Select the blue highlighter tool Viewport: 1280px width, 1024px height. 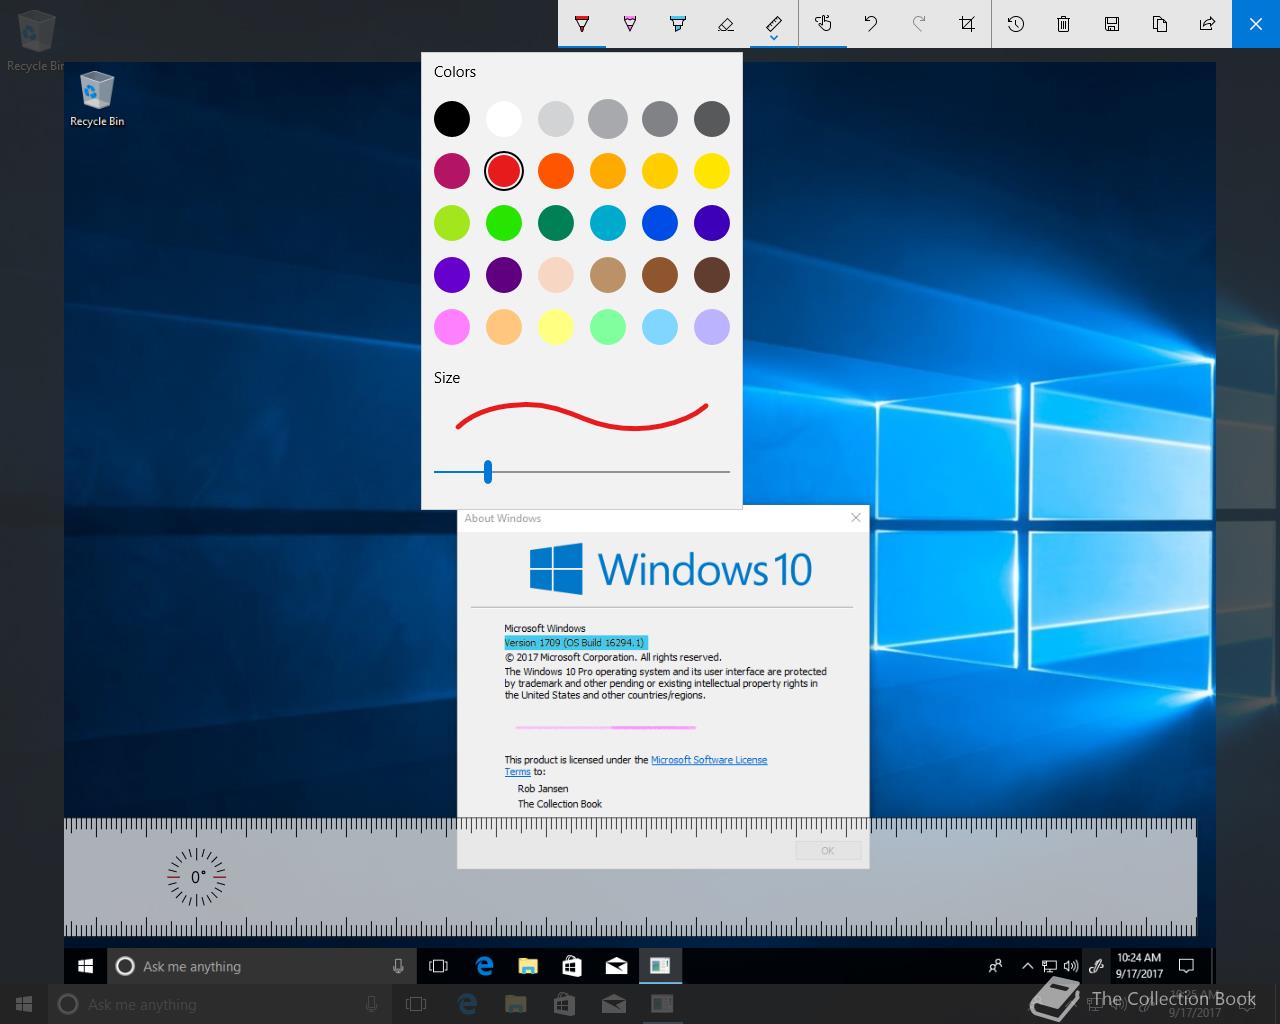pos(678,23)
